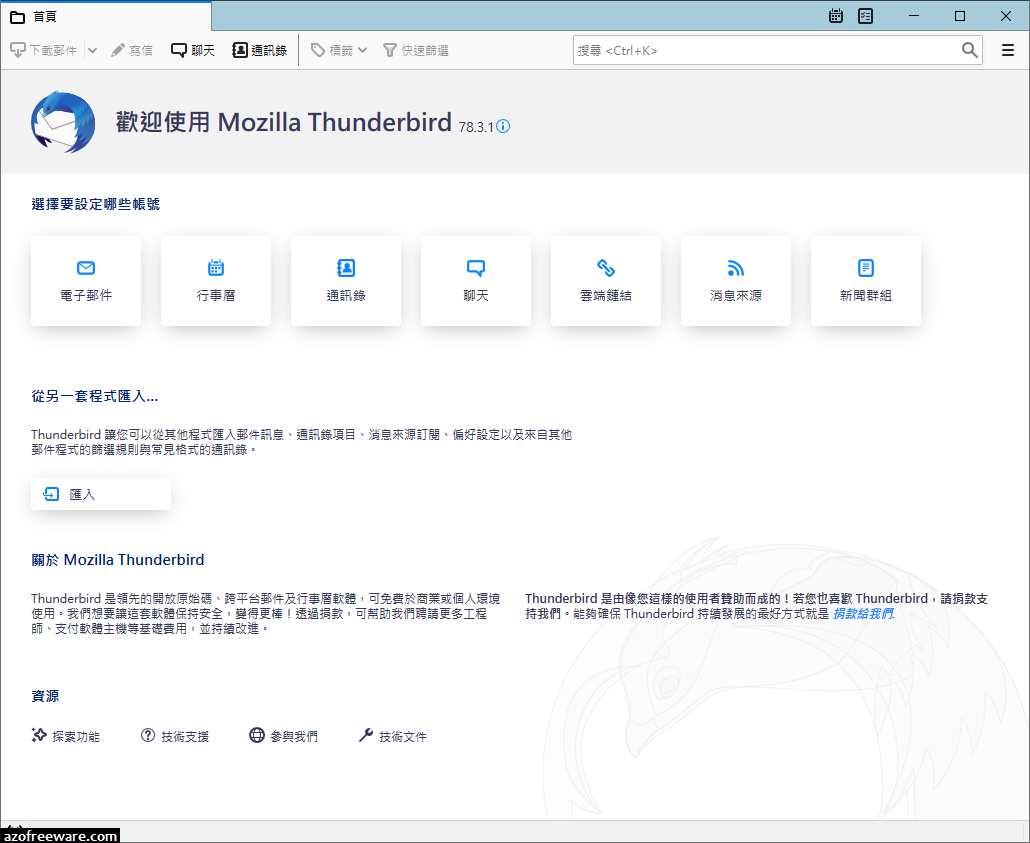
Task: Click the version info icon next to 78.3.1
Action: point(503,126)
